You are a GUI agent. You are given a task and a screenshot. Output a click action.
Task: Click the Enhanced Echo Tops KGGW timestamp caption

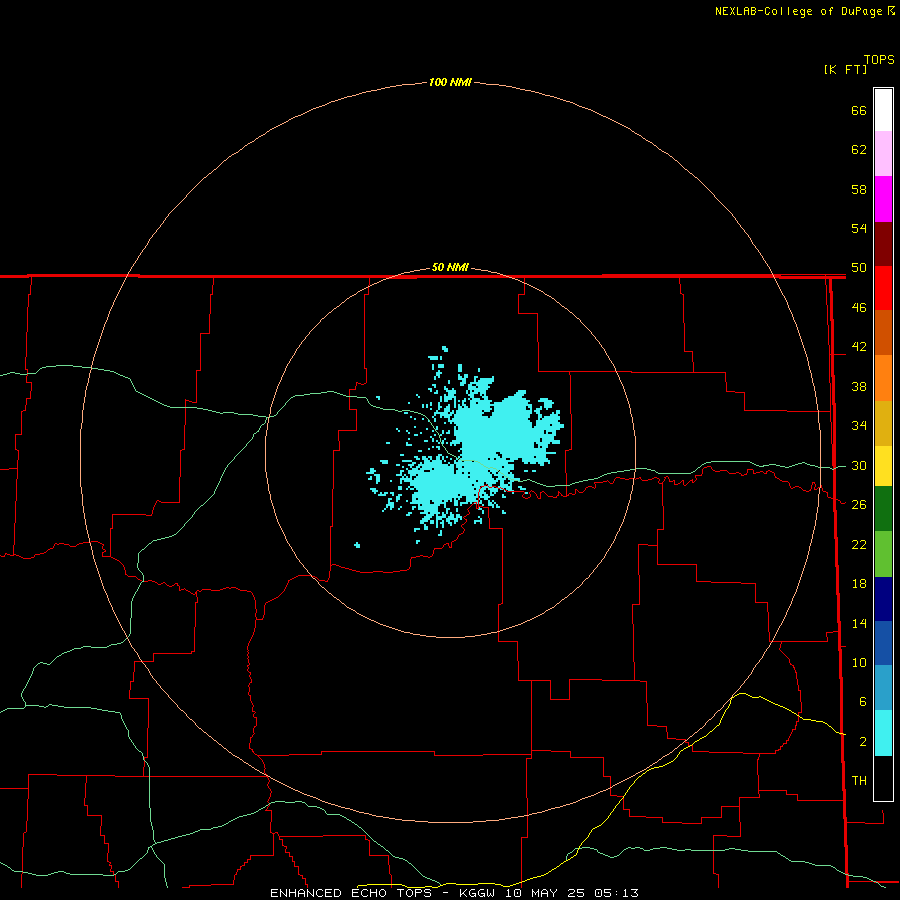(x=454, y=893)
